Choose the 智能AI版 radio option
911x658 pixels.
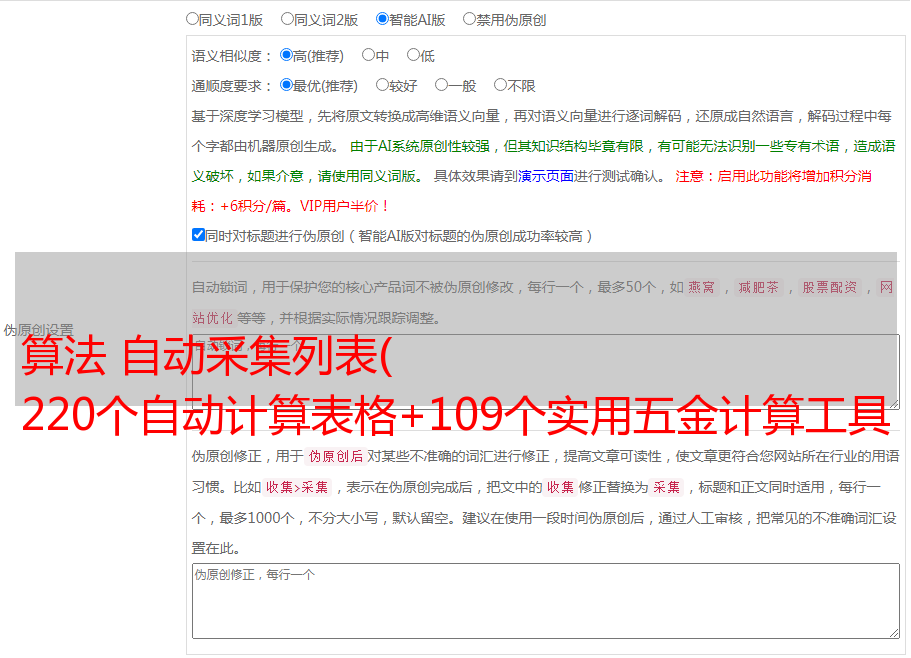[x=382, y=19]
